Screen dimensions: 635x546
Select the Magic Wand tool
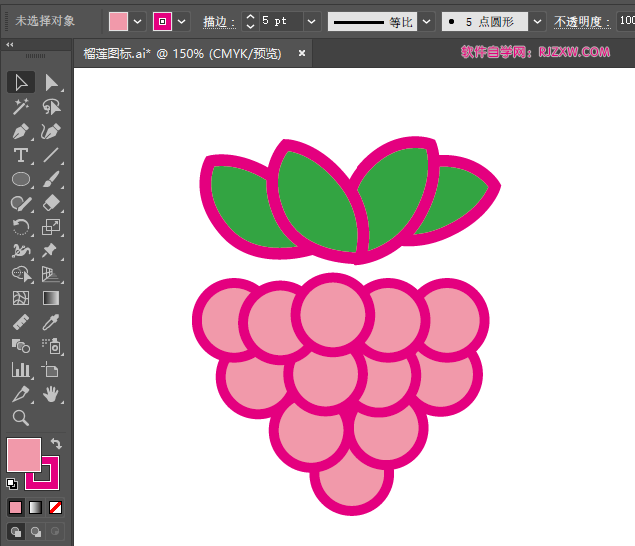point(20,107)
